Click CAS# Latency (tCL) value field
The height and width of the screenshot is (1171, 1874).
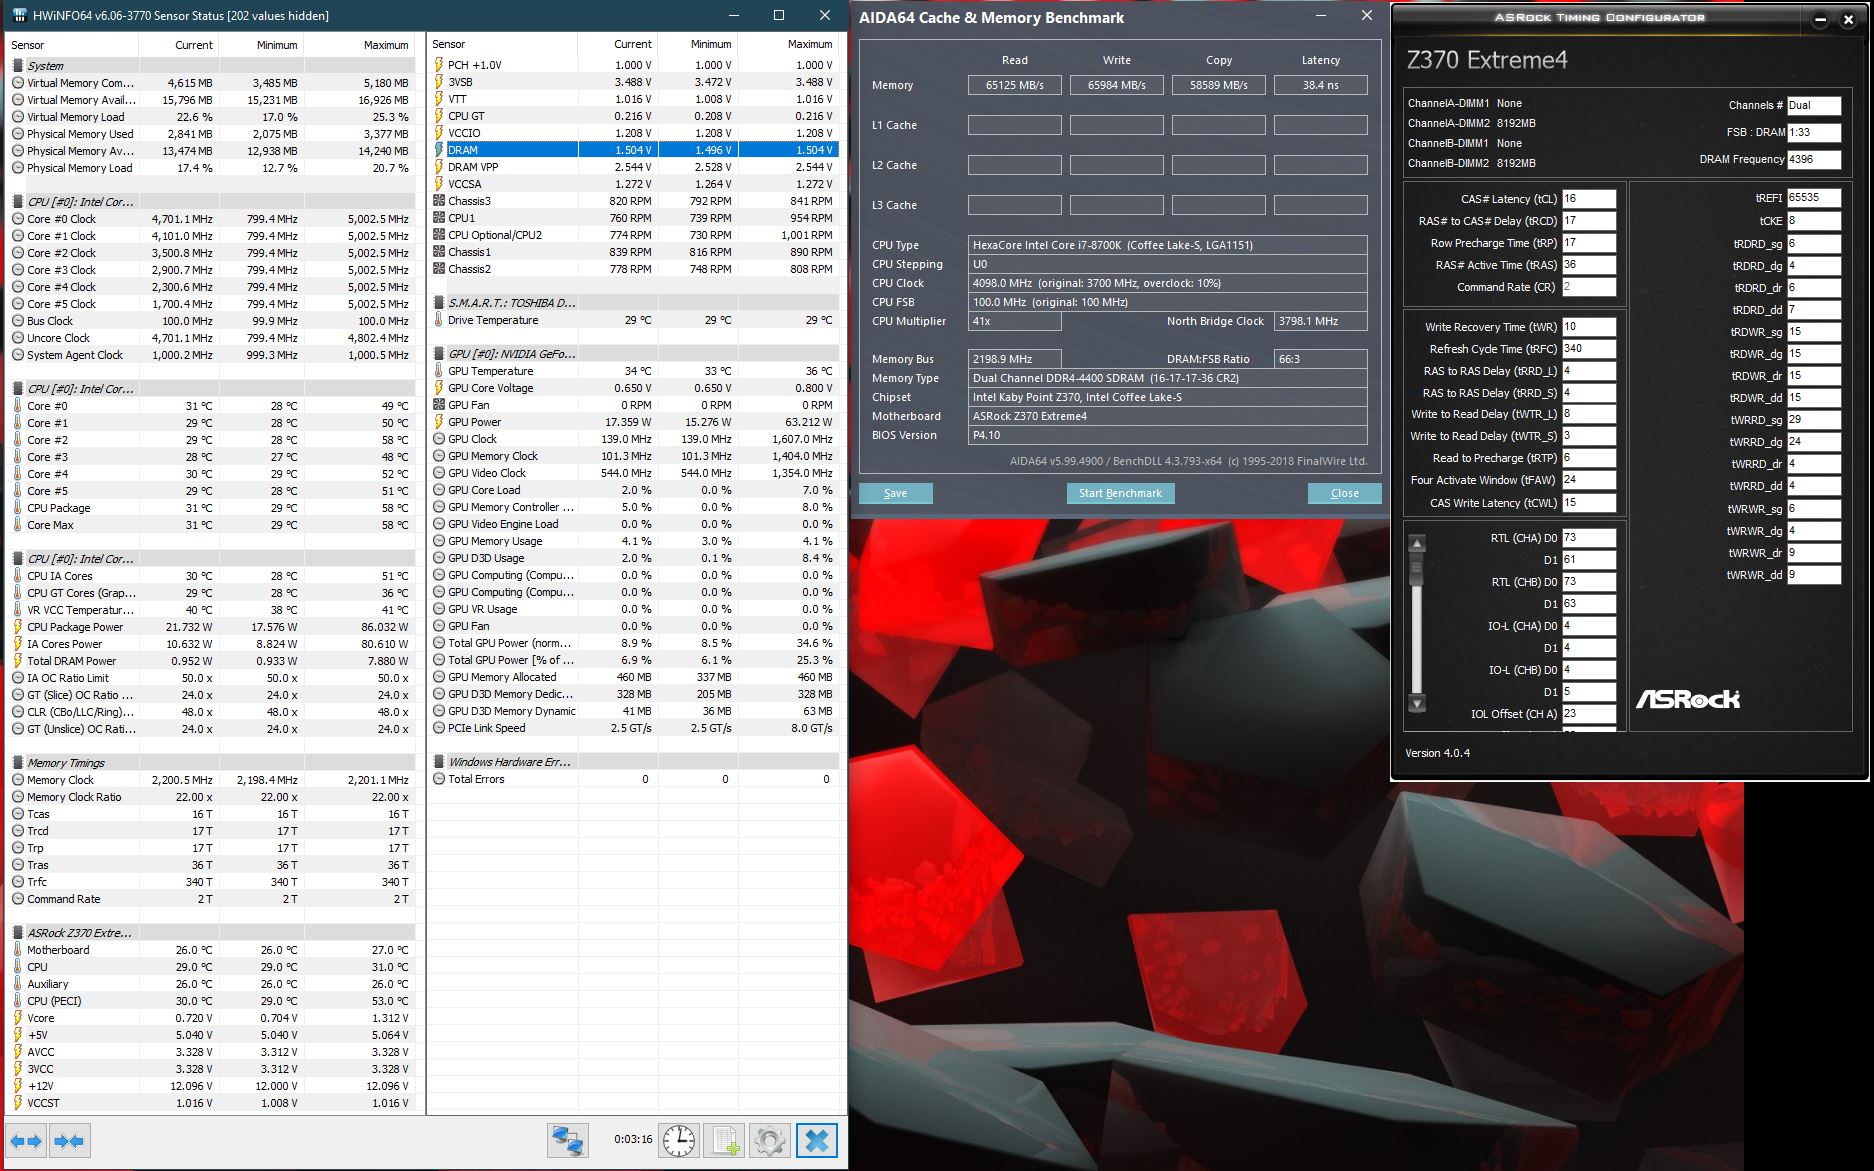1589,199
